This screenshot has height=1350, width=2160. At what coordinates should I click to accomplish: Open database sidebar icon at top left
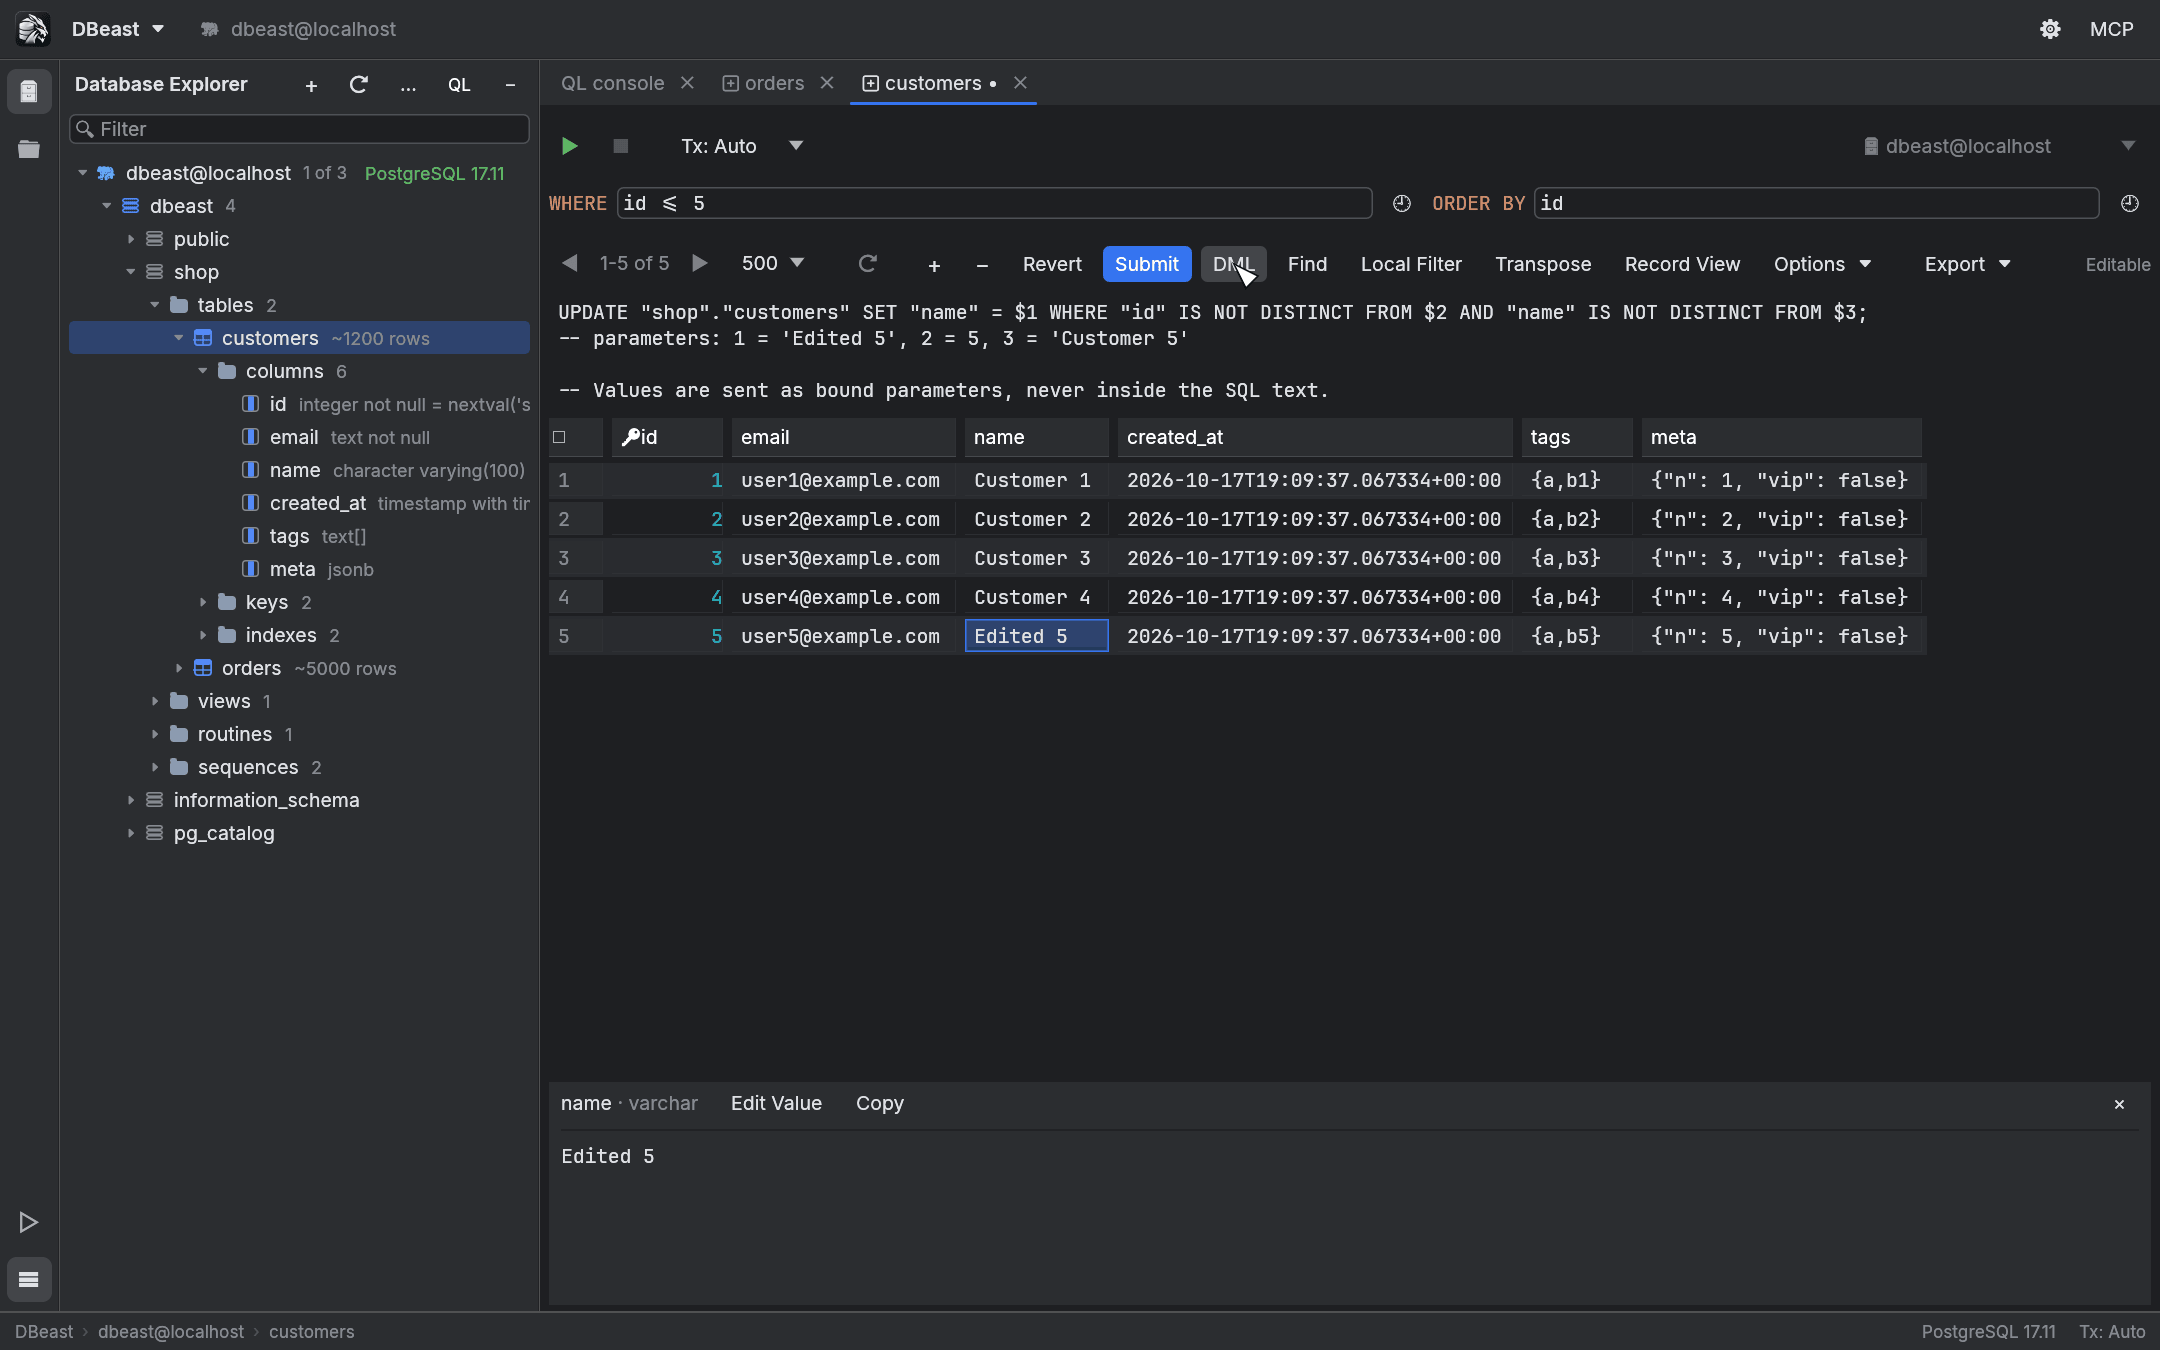29,92
